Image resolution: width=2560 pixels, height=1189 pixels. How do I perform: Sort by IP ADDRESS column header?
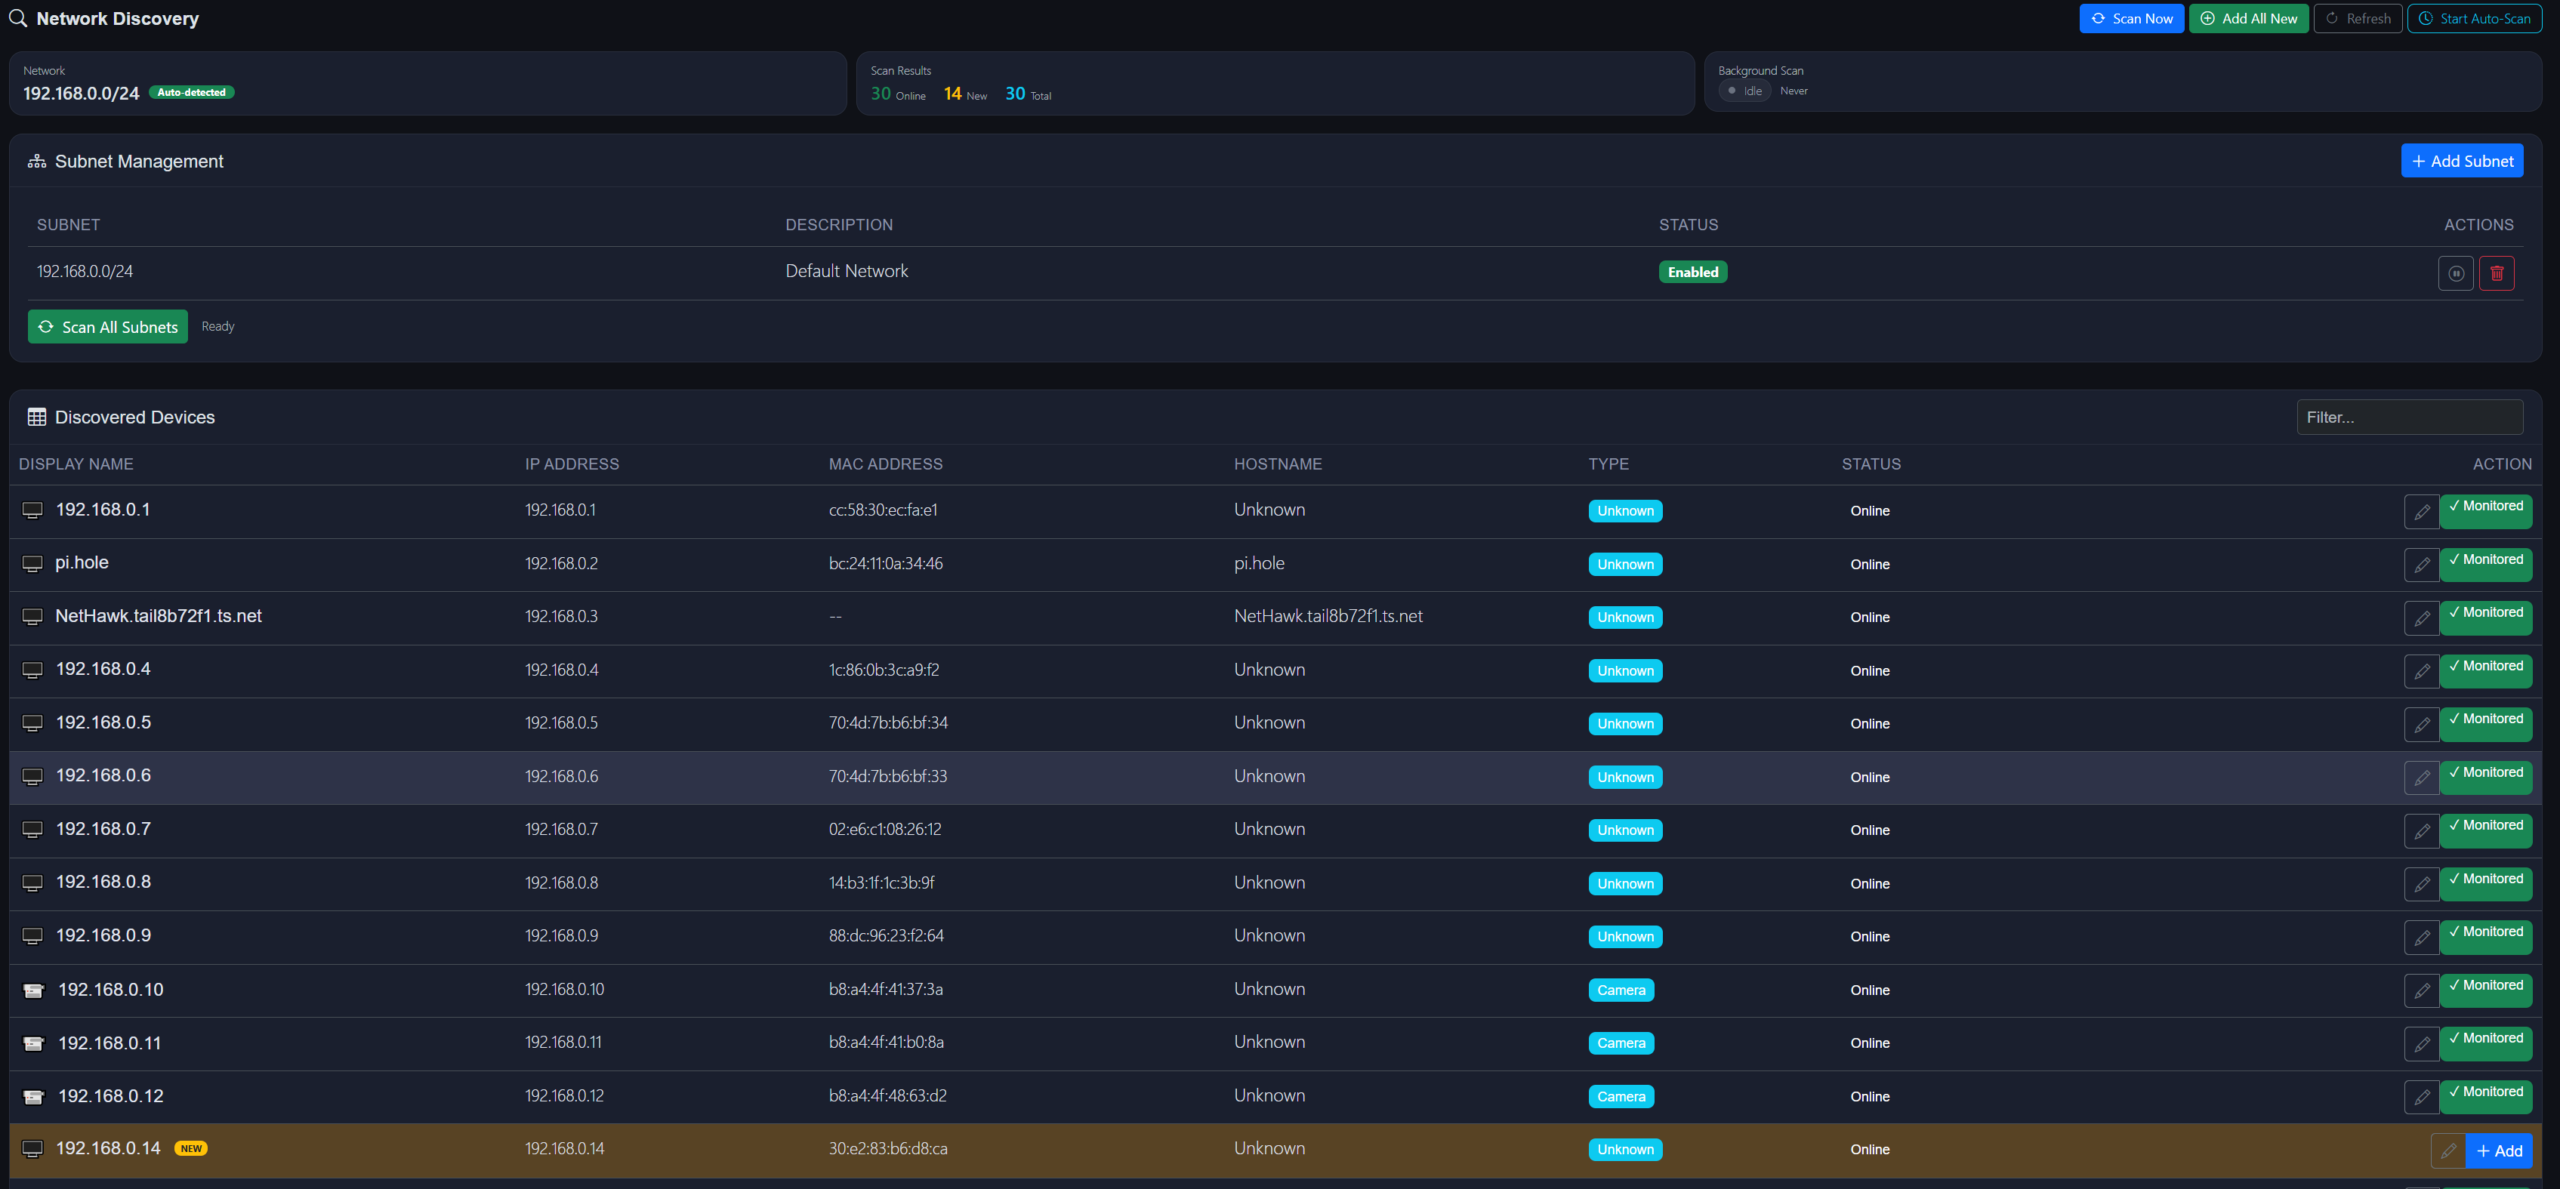tap(572, 464)
